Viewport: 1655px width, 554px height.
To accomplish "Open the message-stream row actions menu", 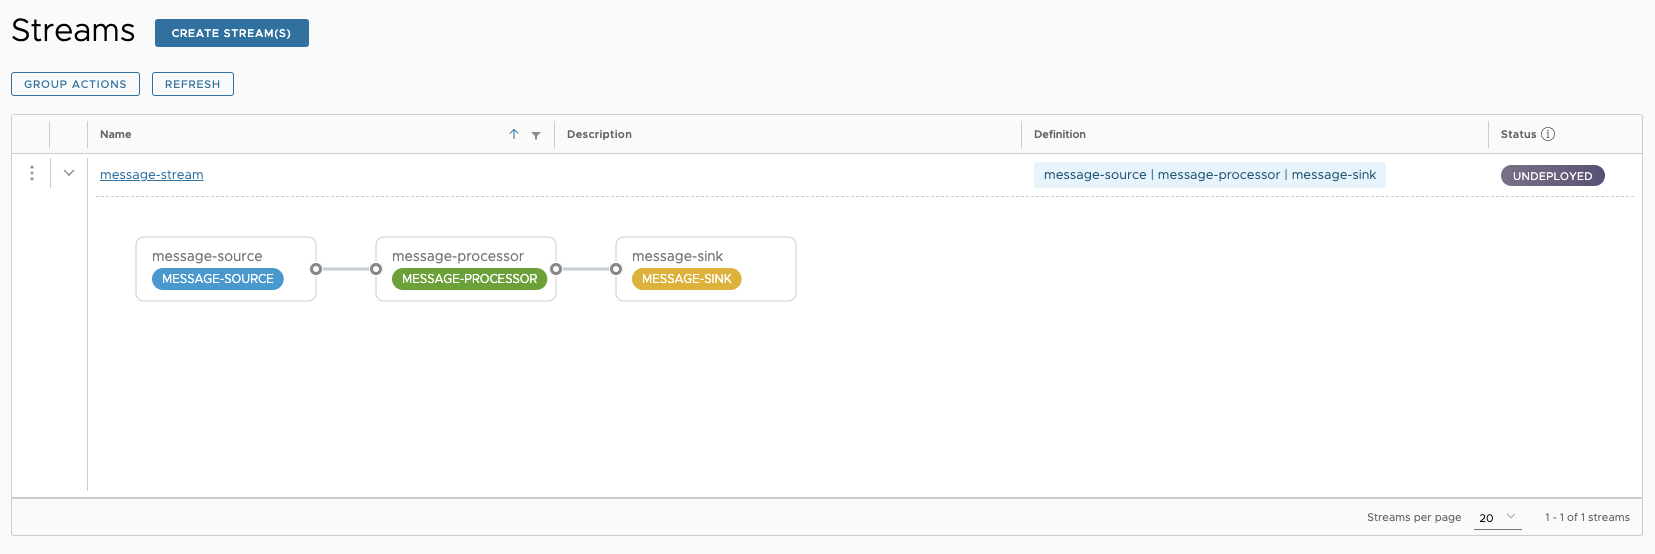I will coord(32,173).
